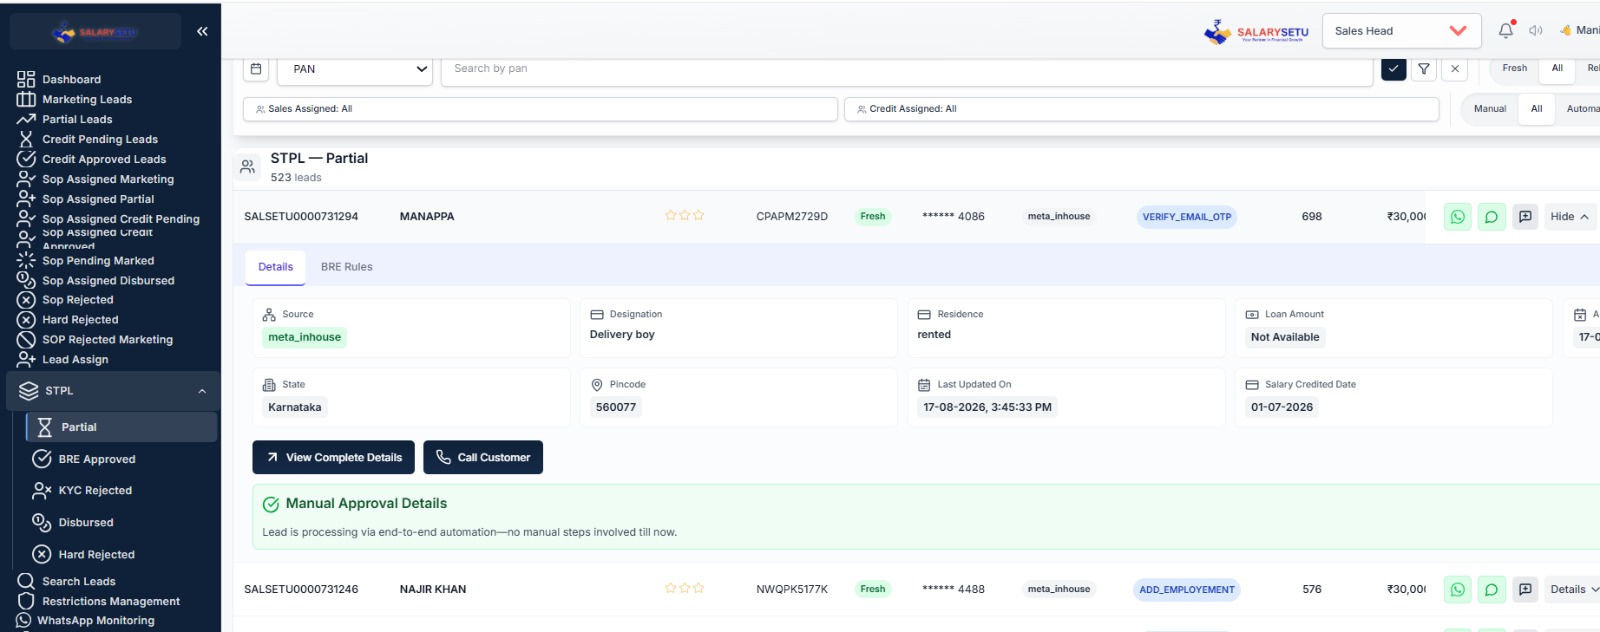Rate MANAPPA lead using the stars
Image resolution: width=1600 pixels, height=632 pixels.
685,215
